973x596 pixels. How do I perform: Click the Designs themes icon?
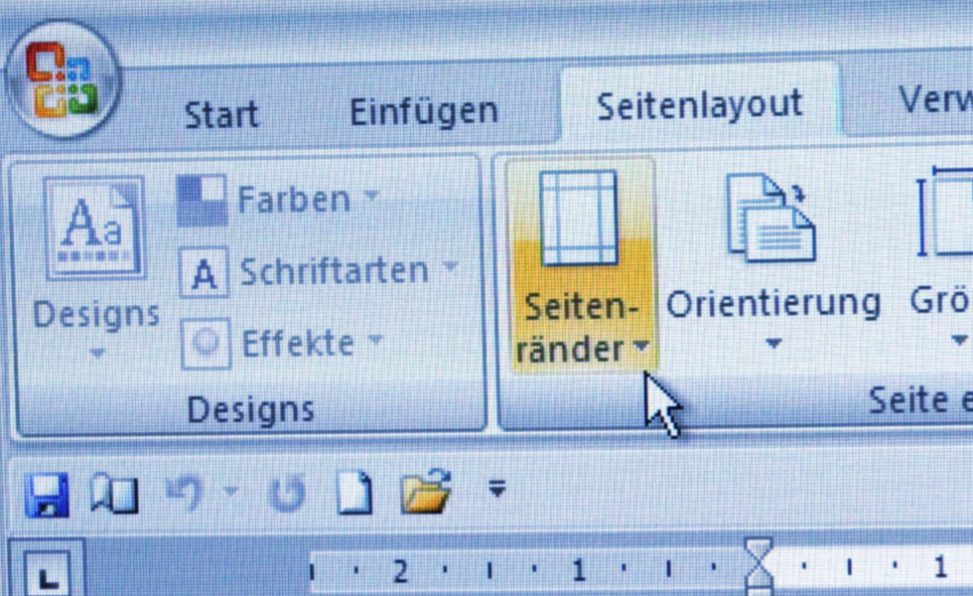pyautogui.click(x=94, y=228)
